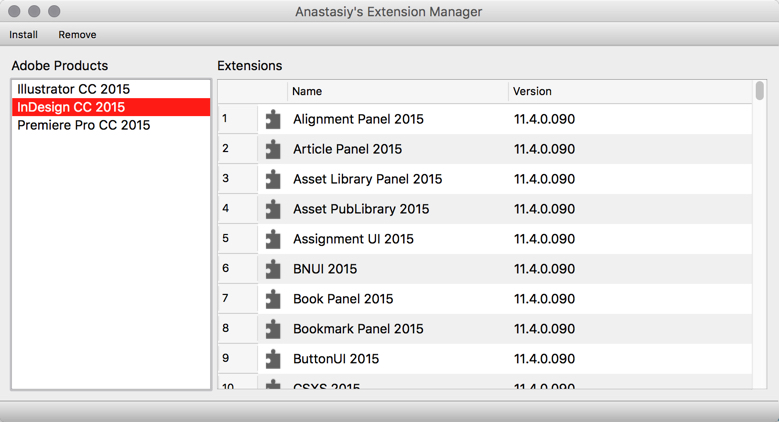Select the Assignment UI 2015 name
This screenshot has height=422, width=779.
click(x=353, y=239)
